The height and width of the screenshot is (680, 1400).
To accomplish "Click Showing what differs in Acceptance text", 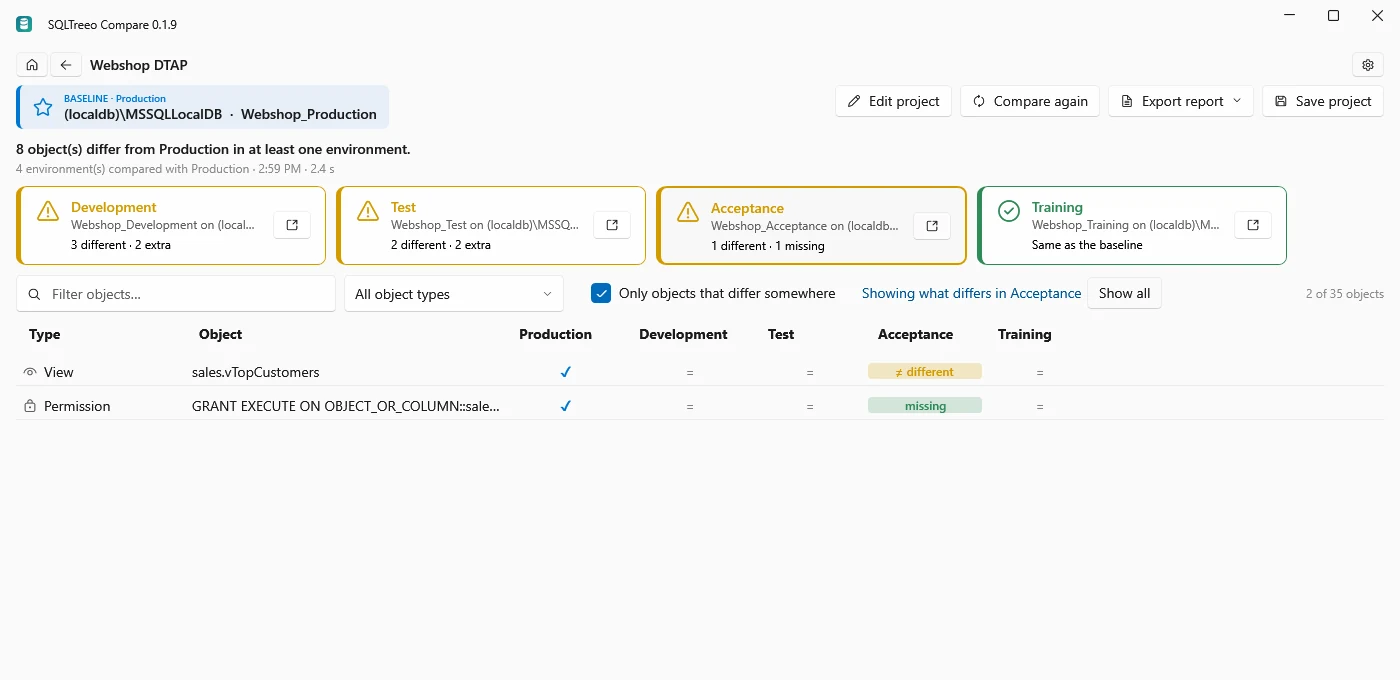I will pos(972,293).
